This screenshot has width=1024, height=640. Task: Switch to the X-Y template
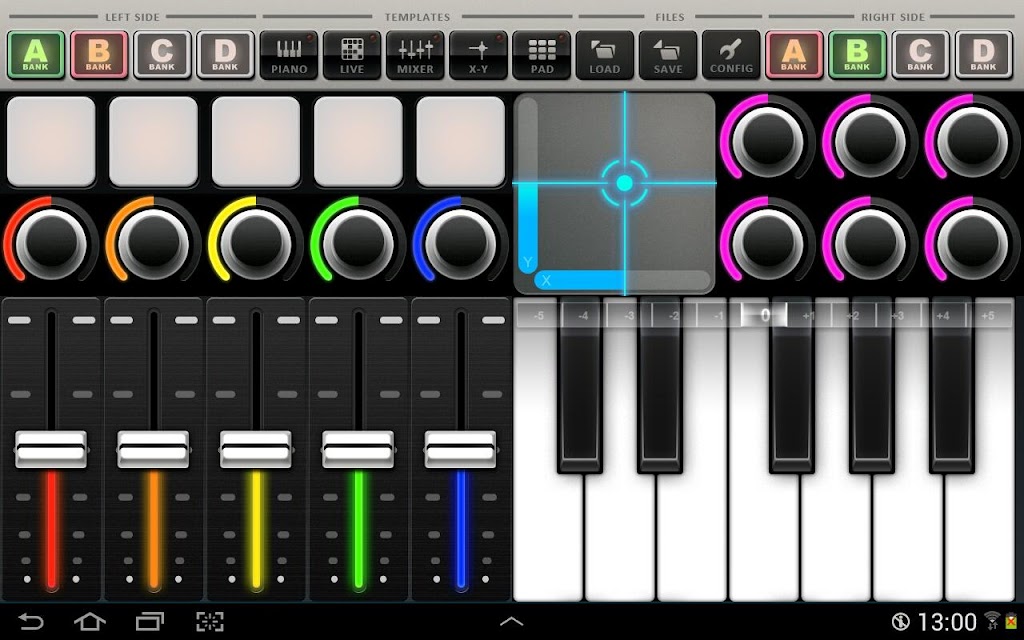[479, 56]
